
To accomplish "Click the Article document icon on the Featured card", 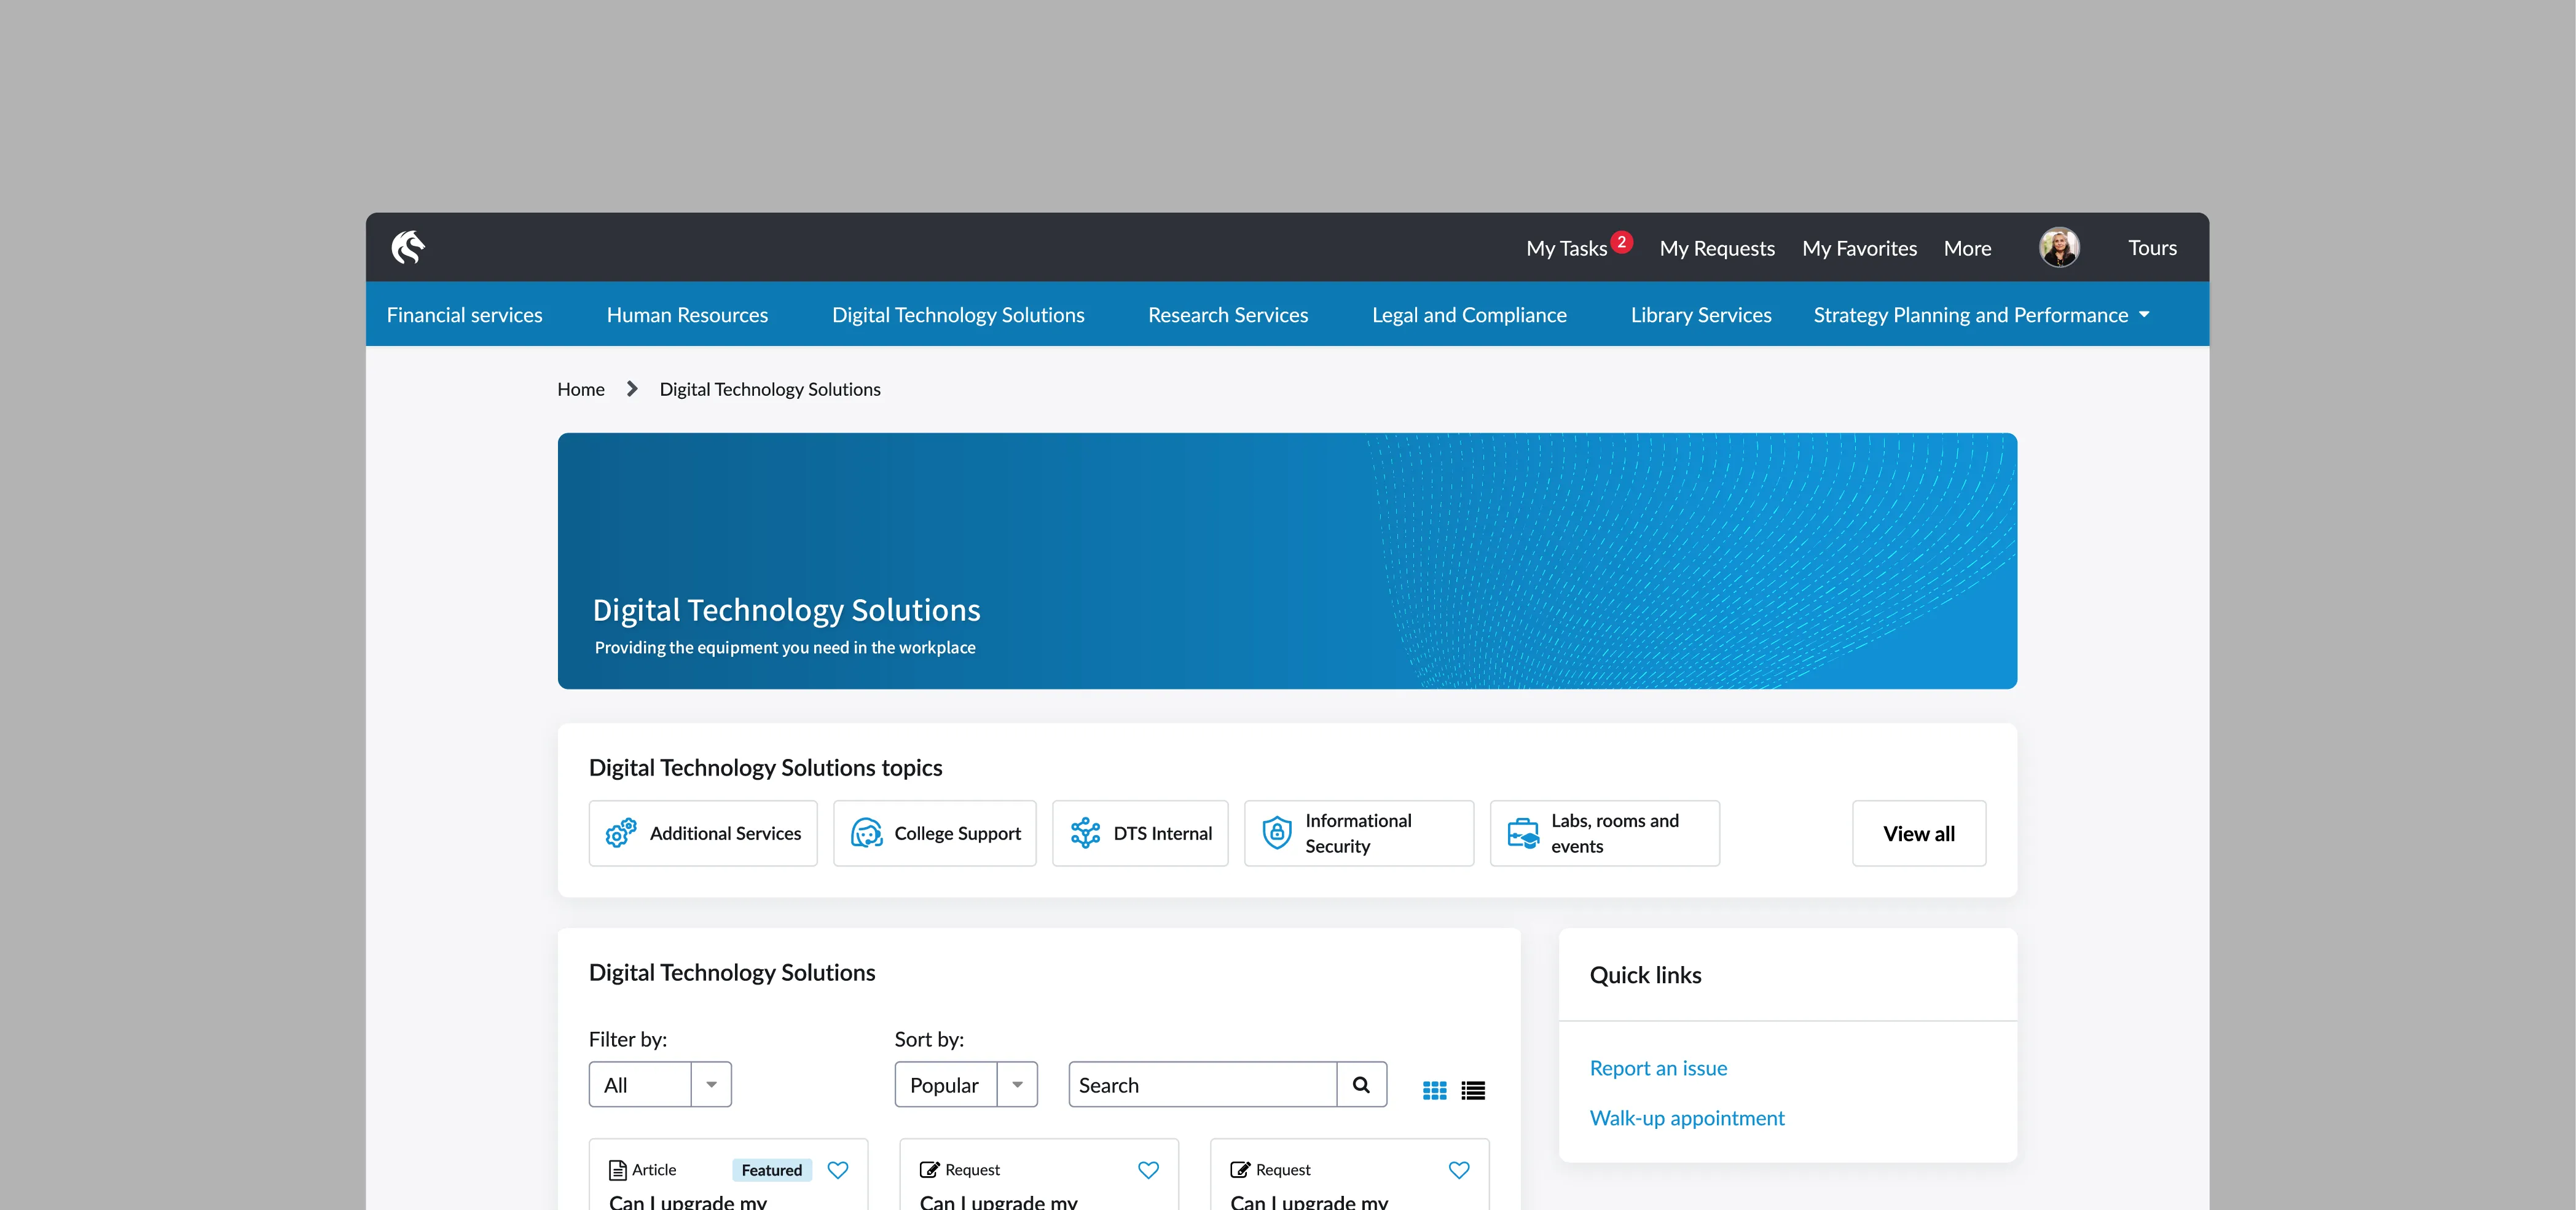I will pyautogui.click(x=618, y=1170).
